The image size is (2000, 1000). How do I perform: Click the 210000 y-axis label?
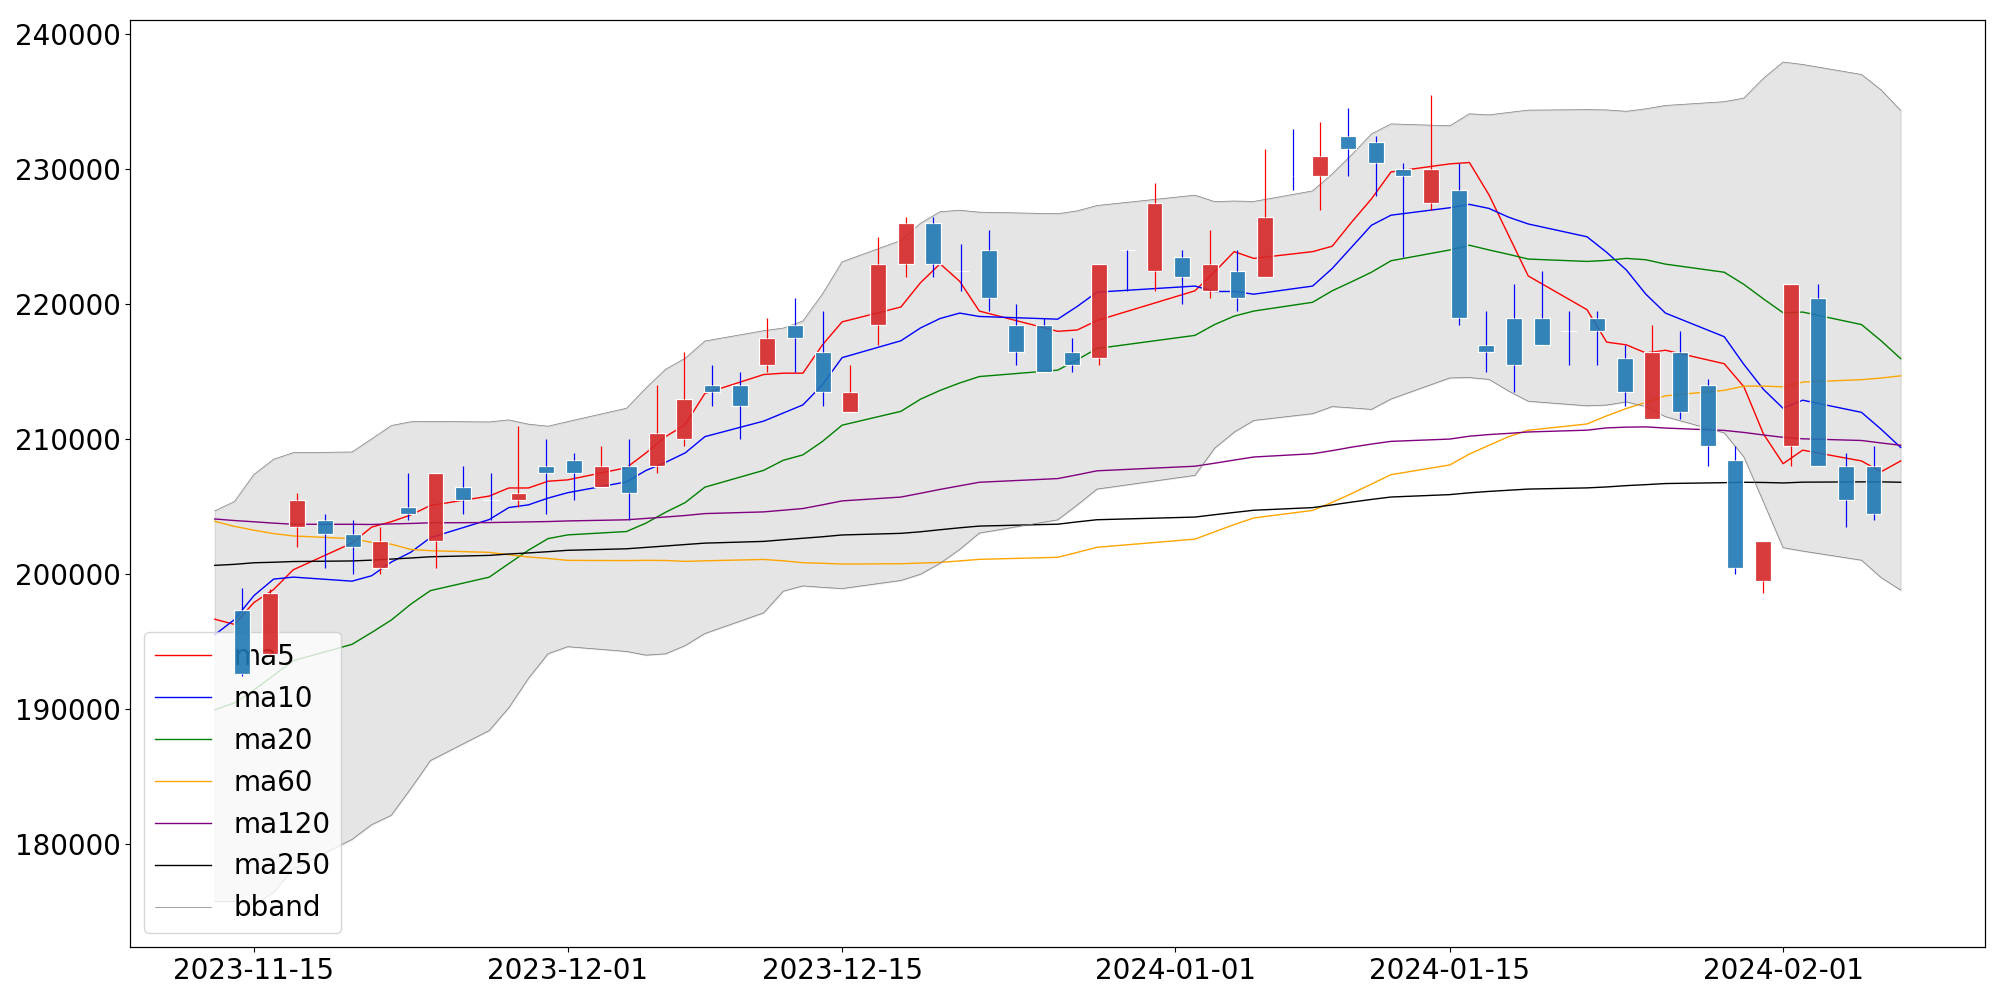(x=68, y=440)
